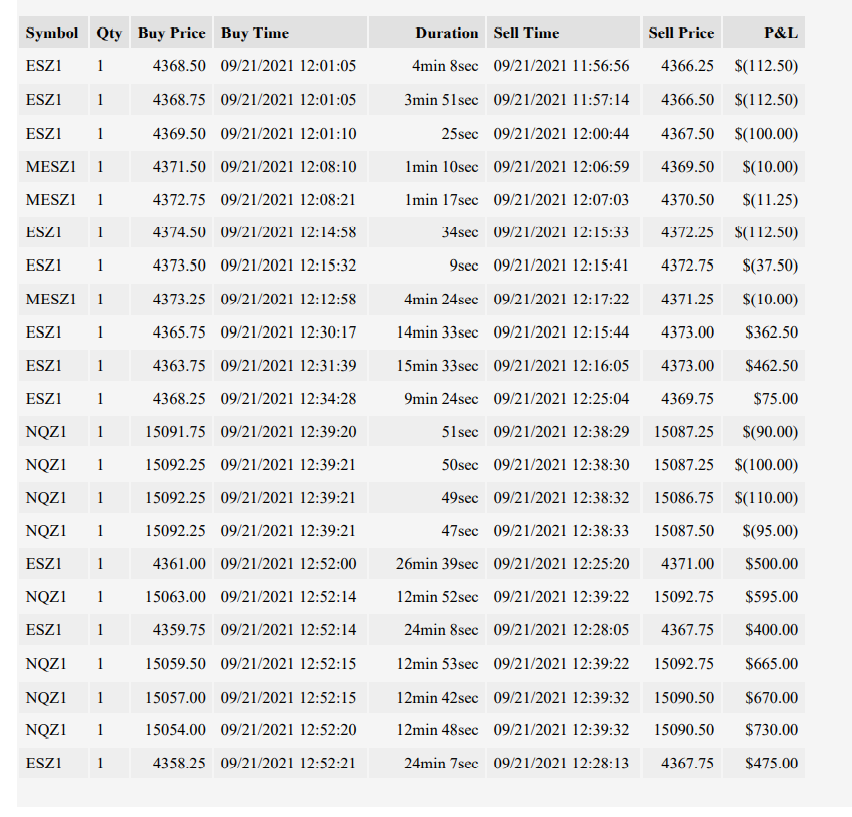Select the 26min 39sec duration cell
The image size is (852, 817).
coord(427,564)
